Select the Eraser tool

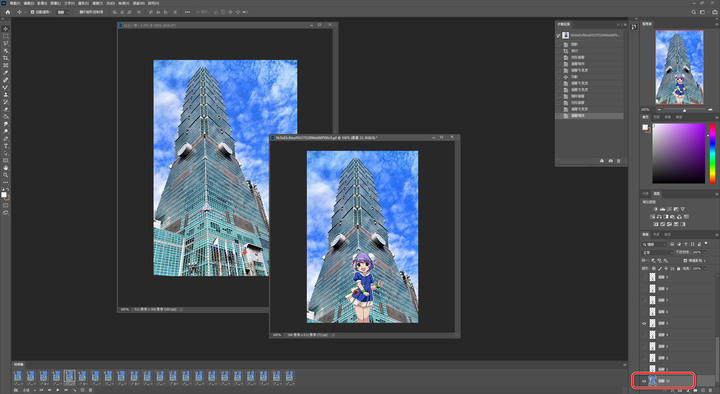tap(6, 109)
